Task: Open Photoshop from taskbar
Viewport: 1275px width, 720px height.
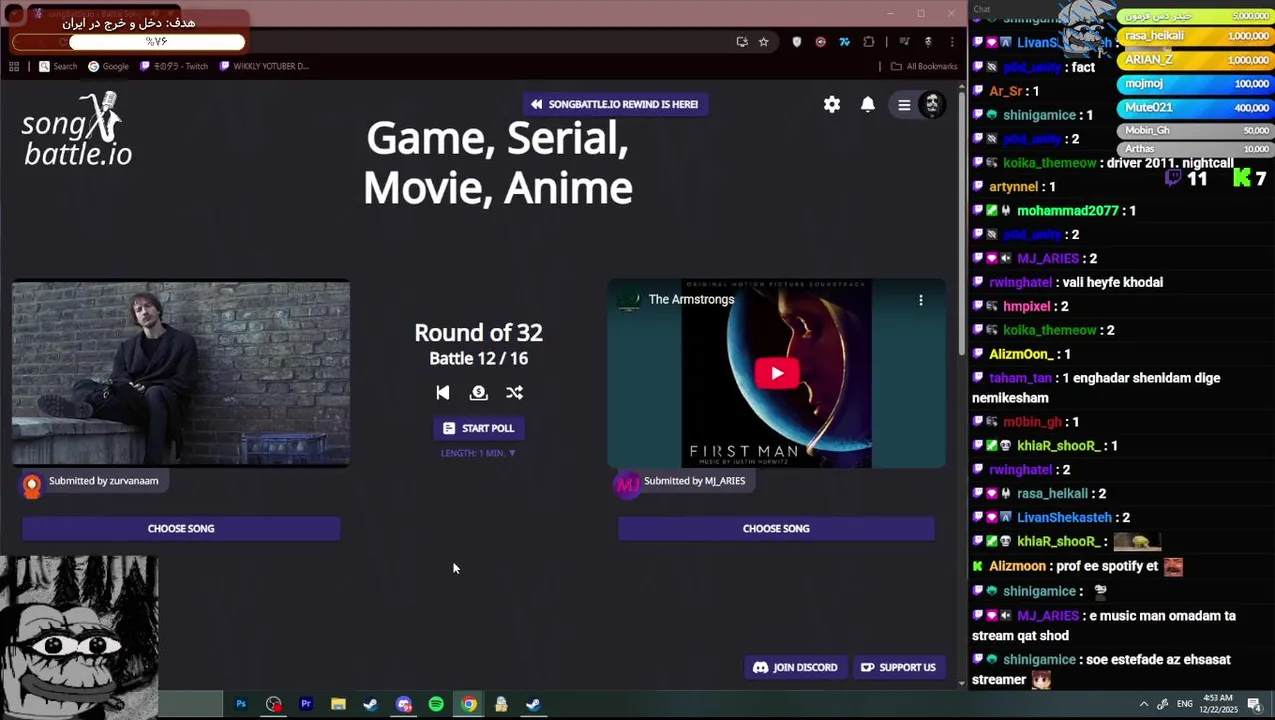Action: (241, 704)
